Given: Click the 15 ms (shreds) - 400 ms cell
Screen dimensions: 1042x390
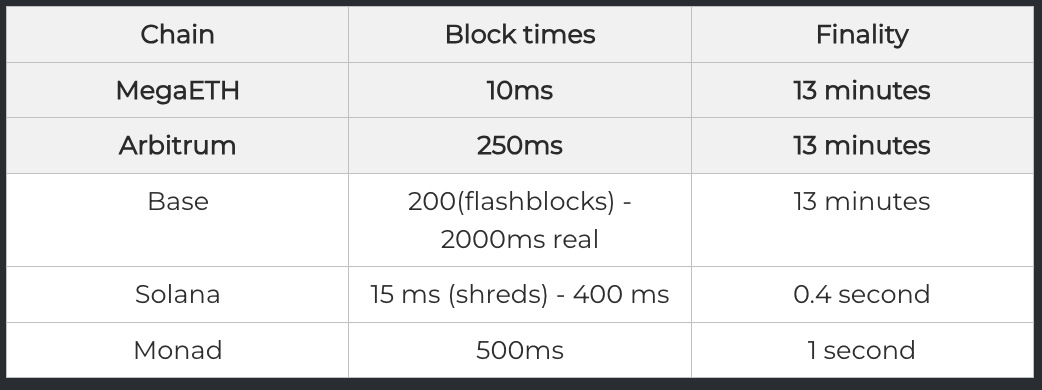Looking at the screenshot, I should click(x=520, y=294).
